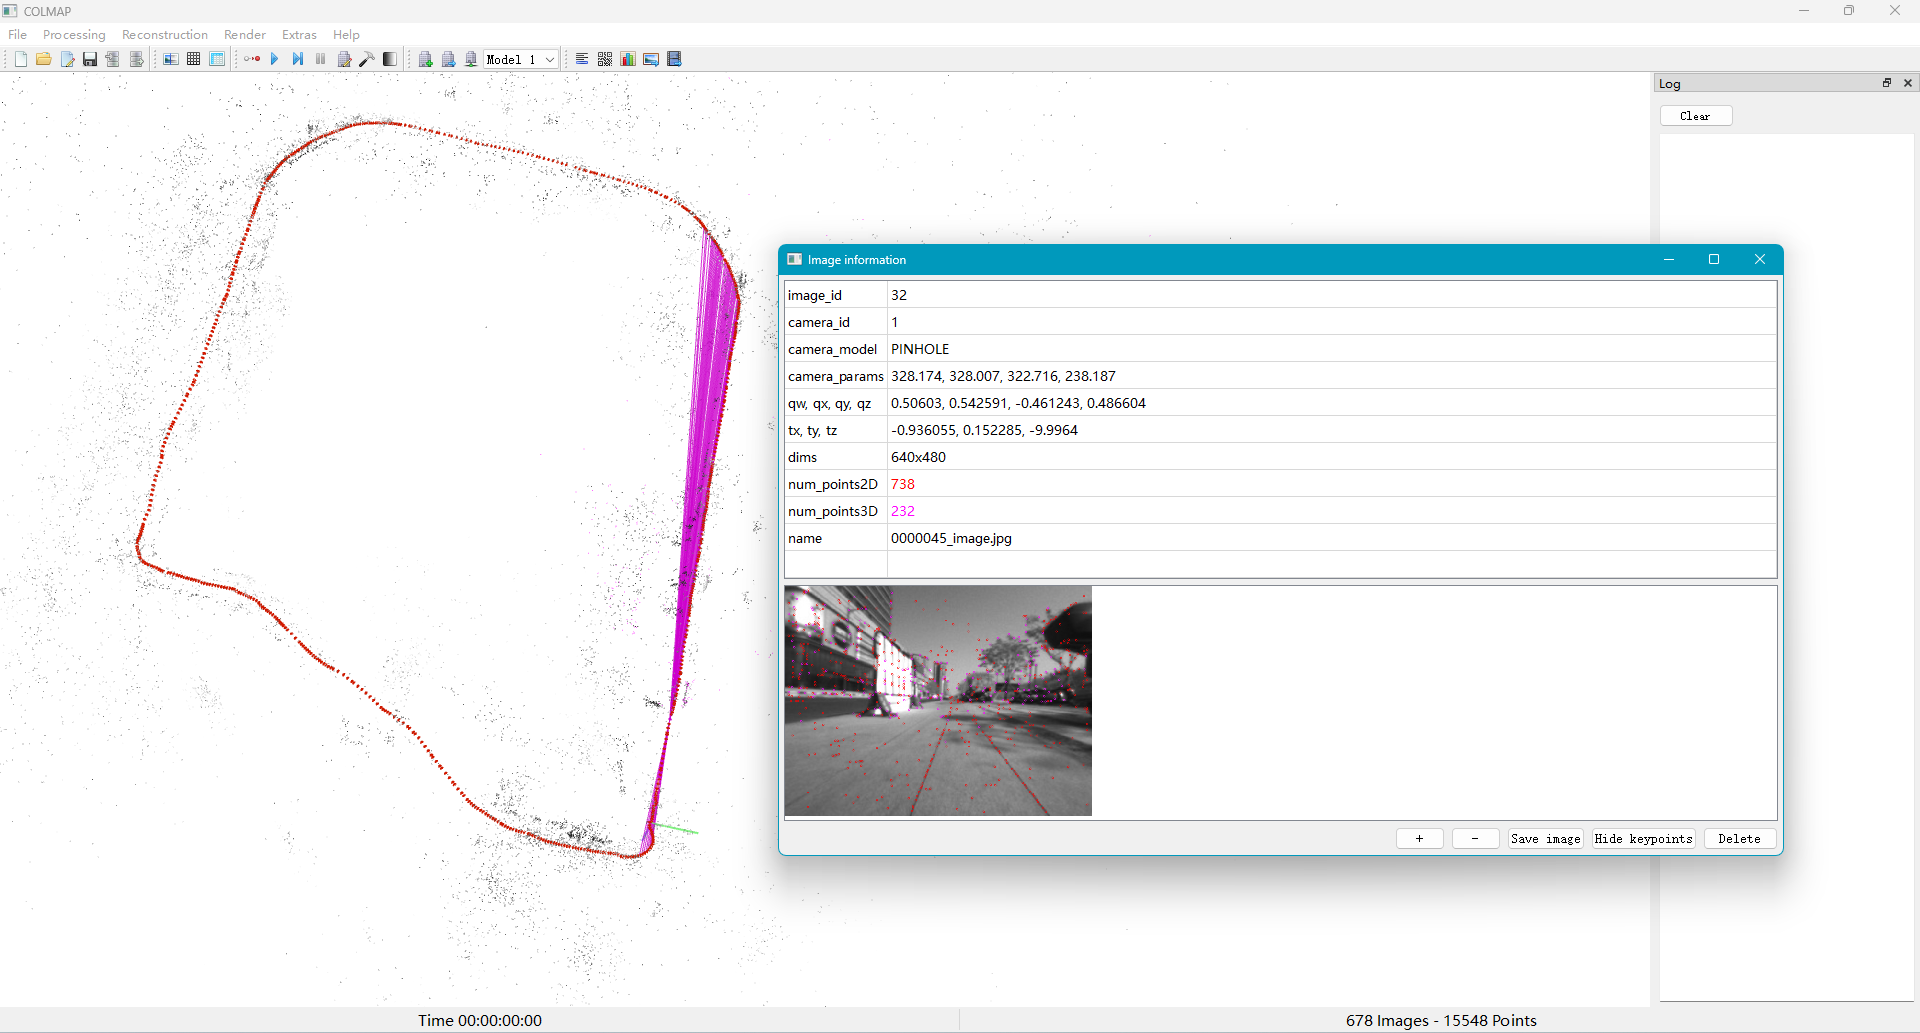Toggle Hide keypoints on the image
The image size is (1920, 1033).
[1644, 839]
